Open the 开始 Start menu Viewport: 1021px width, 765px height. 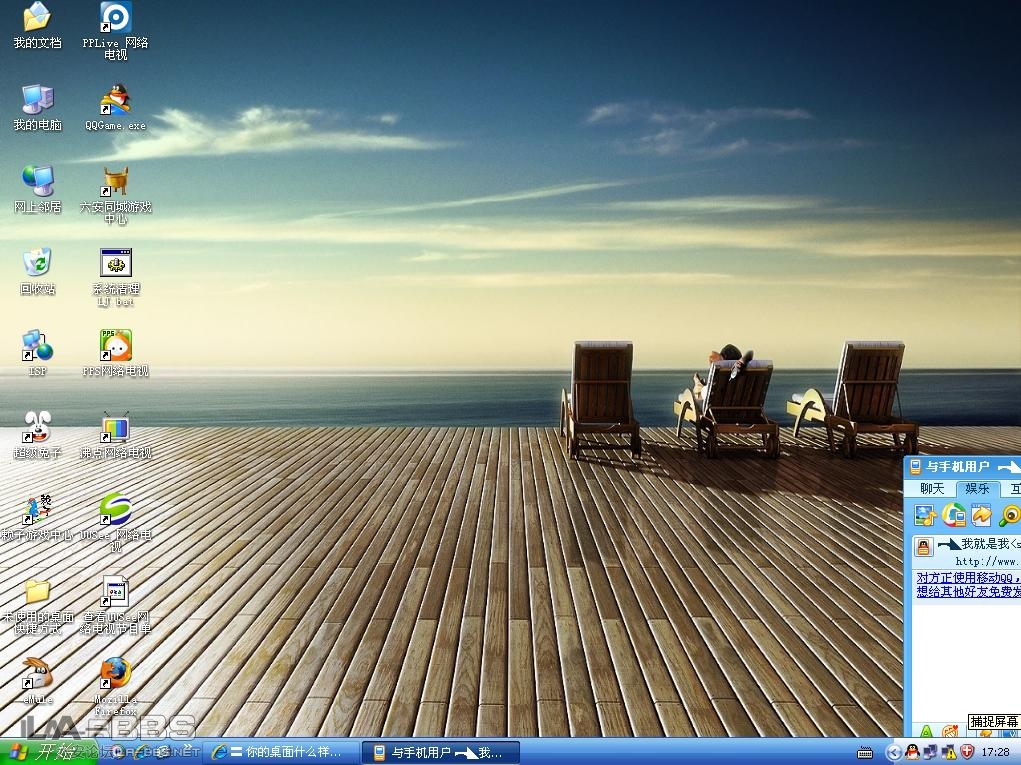pyautogui.click(x=40, y=752)
